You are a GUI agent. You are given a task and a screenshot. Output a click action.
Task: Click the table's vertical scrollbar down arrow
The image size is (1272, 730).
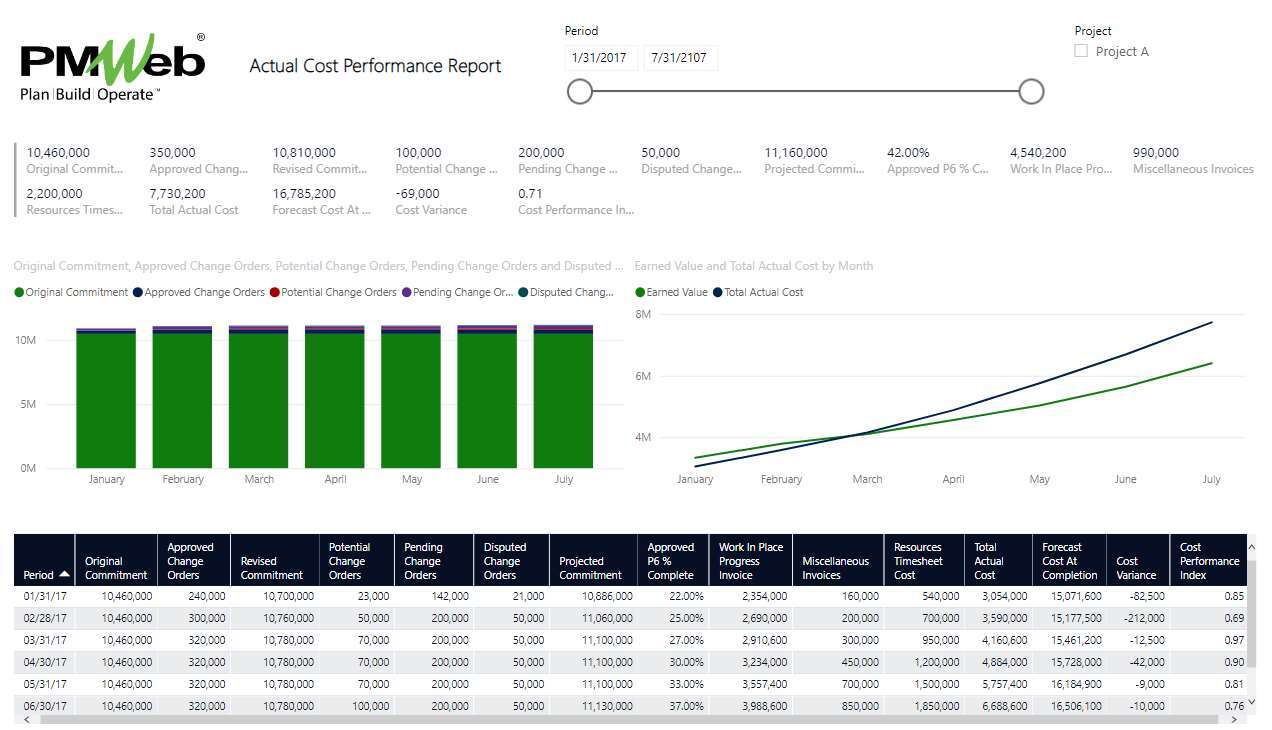(x=1252, y=703)
